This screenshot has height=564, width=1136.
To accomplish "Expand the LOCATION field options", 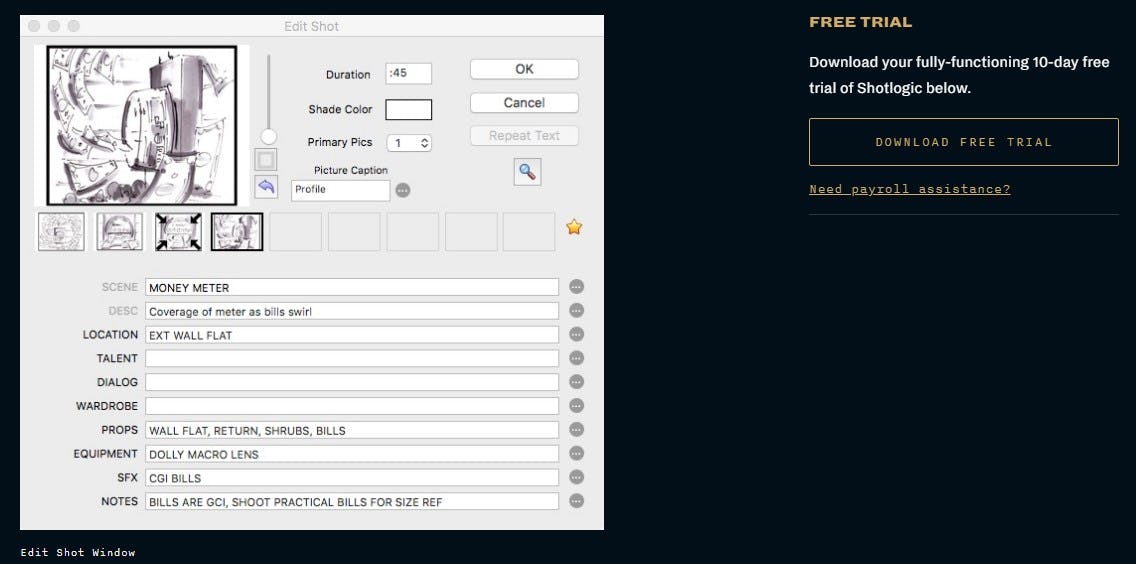I will pos(576,335).
